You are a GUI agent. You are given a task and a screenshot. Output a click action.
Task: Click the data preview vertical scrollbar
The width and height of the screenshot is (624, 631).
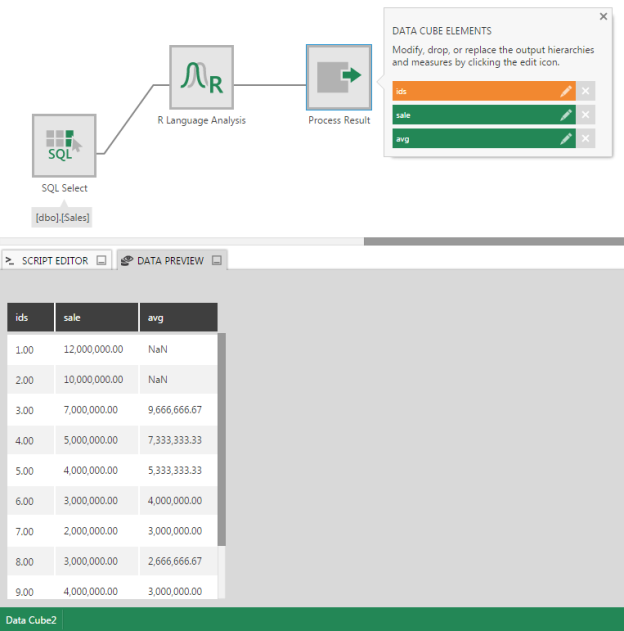click(x=221, y=440)
